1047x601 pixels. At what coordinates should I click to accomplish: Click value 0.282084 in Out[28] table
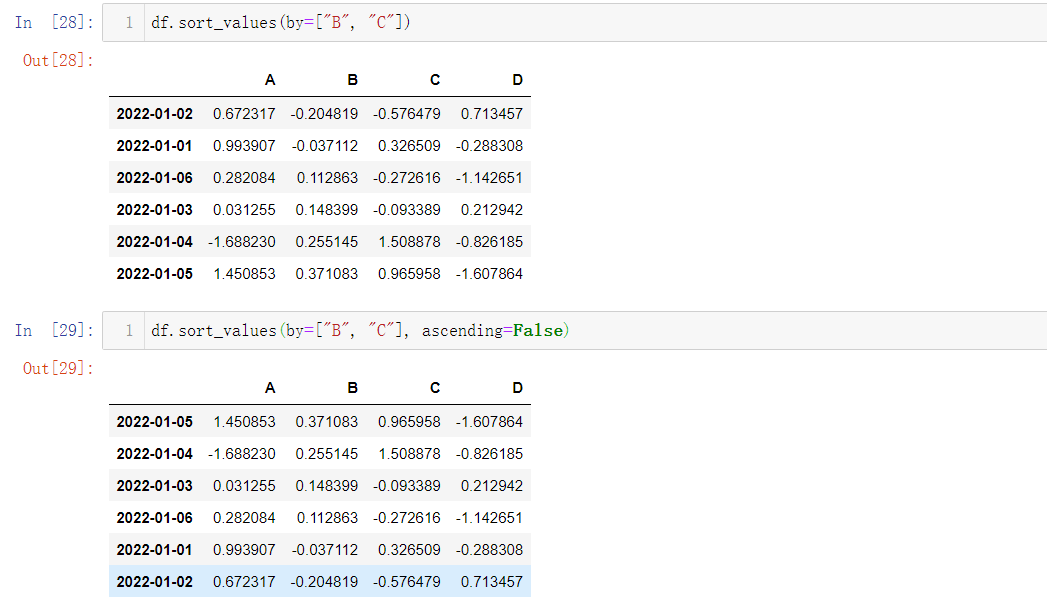click(x=244, y=178)
